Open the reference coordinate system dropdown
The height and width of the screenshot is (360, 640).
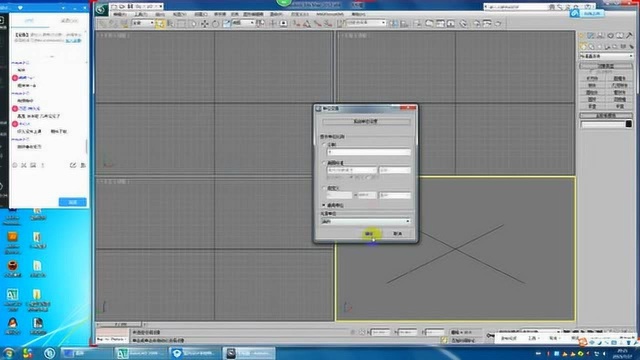click(243, 23)
